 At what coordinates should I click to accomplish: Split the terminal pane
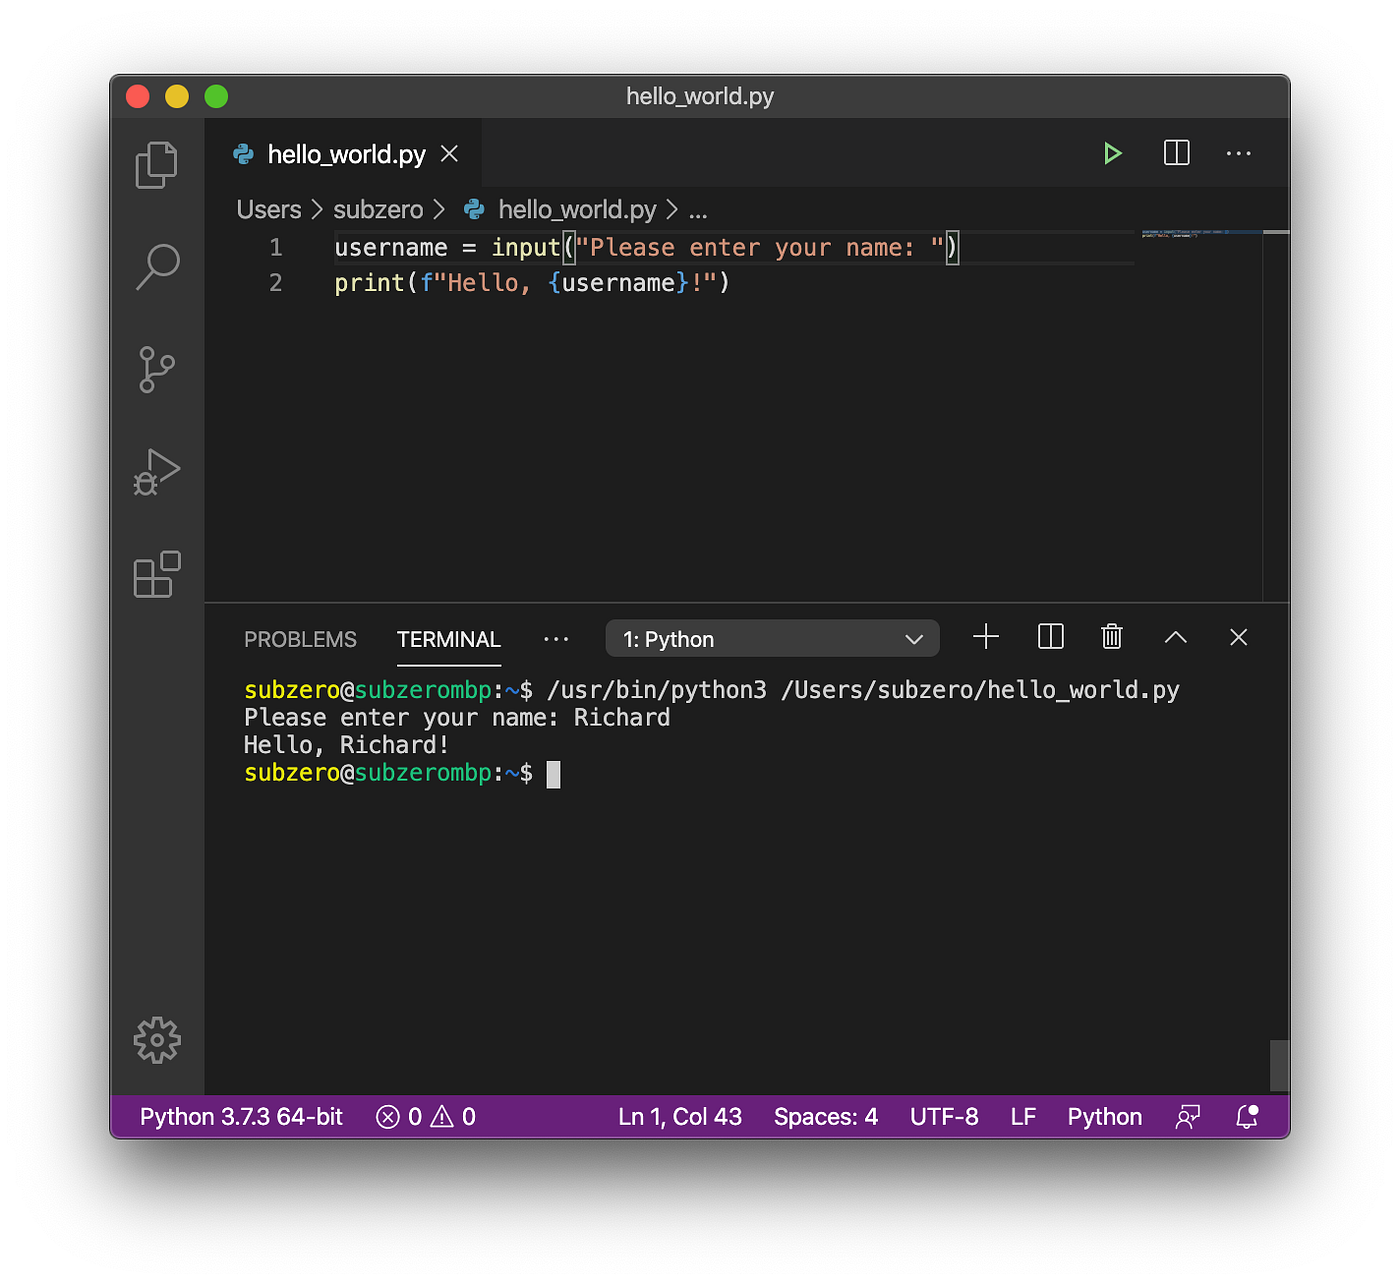click(1050, 637)
